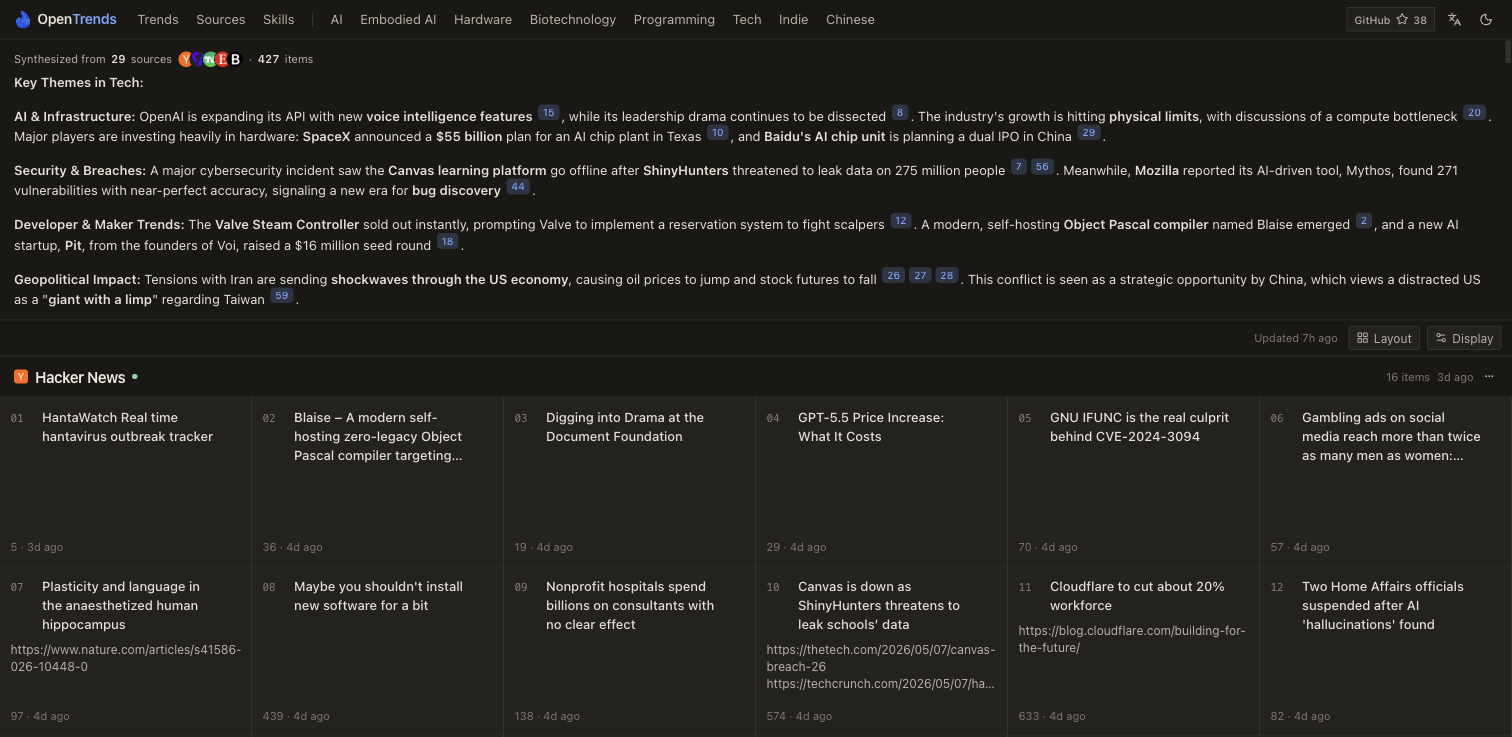Open the Hacker News section heading
Image resolution: width=1512 pixels, height=737 pixels.
[x=80, y=377]
